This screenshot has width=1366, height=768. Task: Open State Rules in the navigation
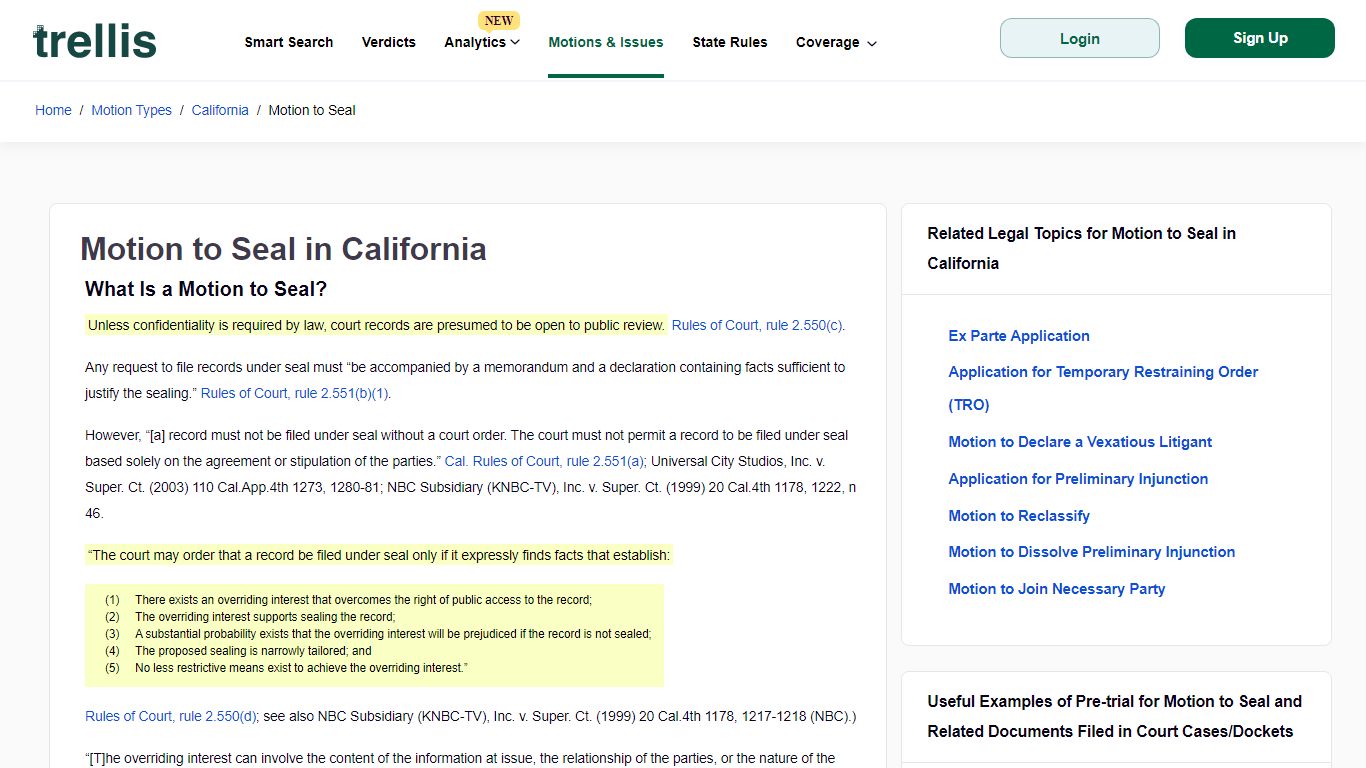pyautogui.click(x=730, y=42)
